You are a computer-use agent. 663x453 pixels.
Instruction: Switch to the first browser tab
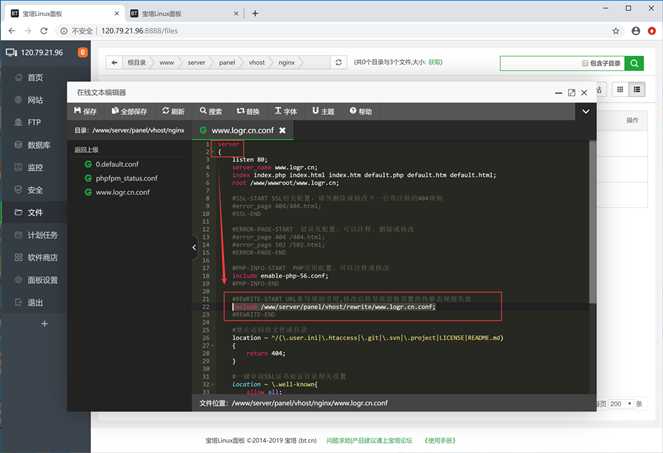click(x=65, y=14)
